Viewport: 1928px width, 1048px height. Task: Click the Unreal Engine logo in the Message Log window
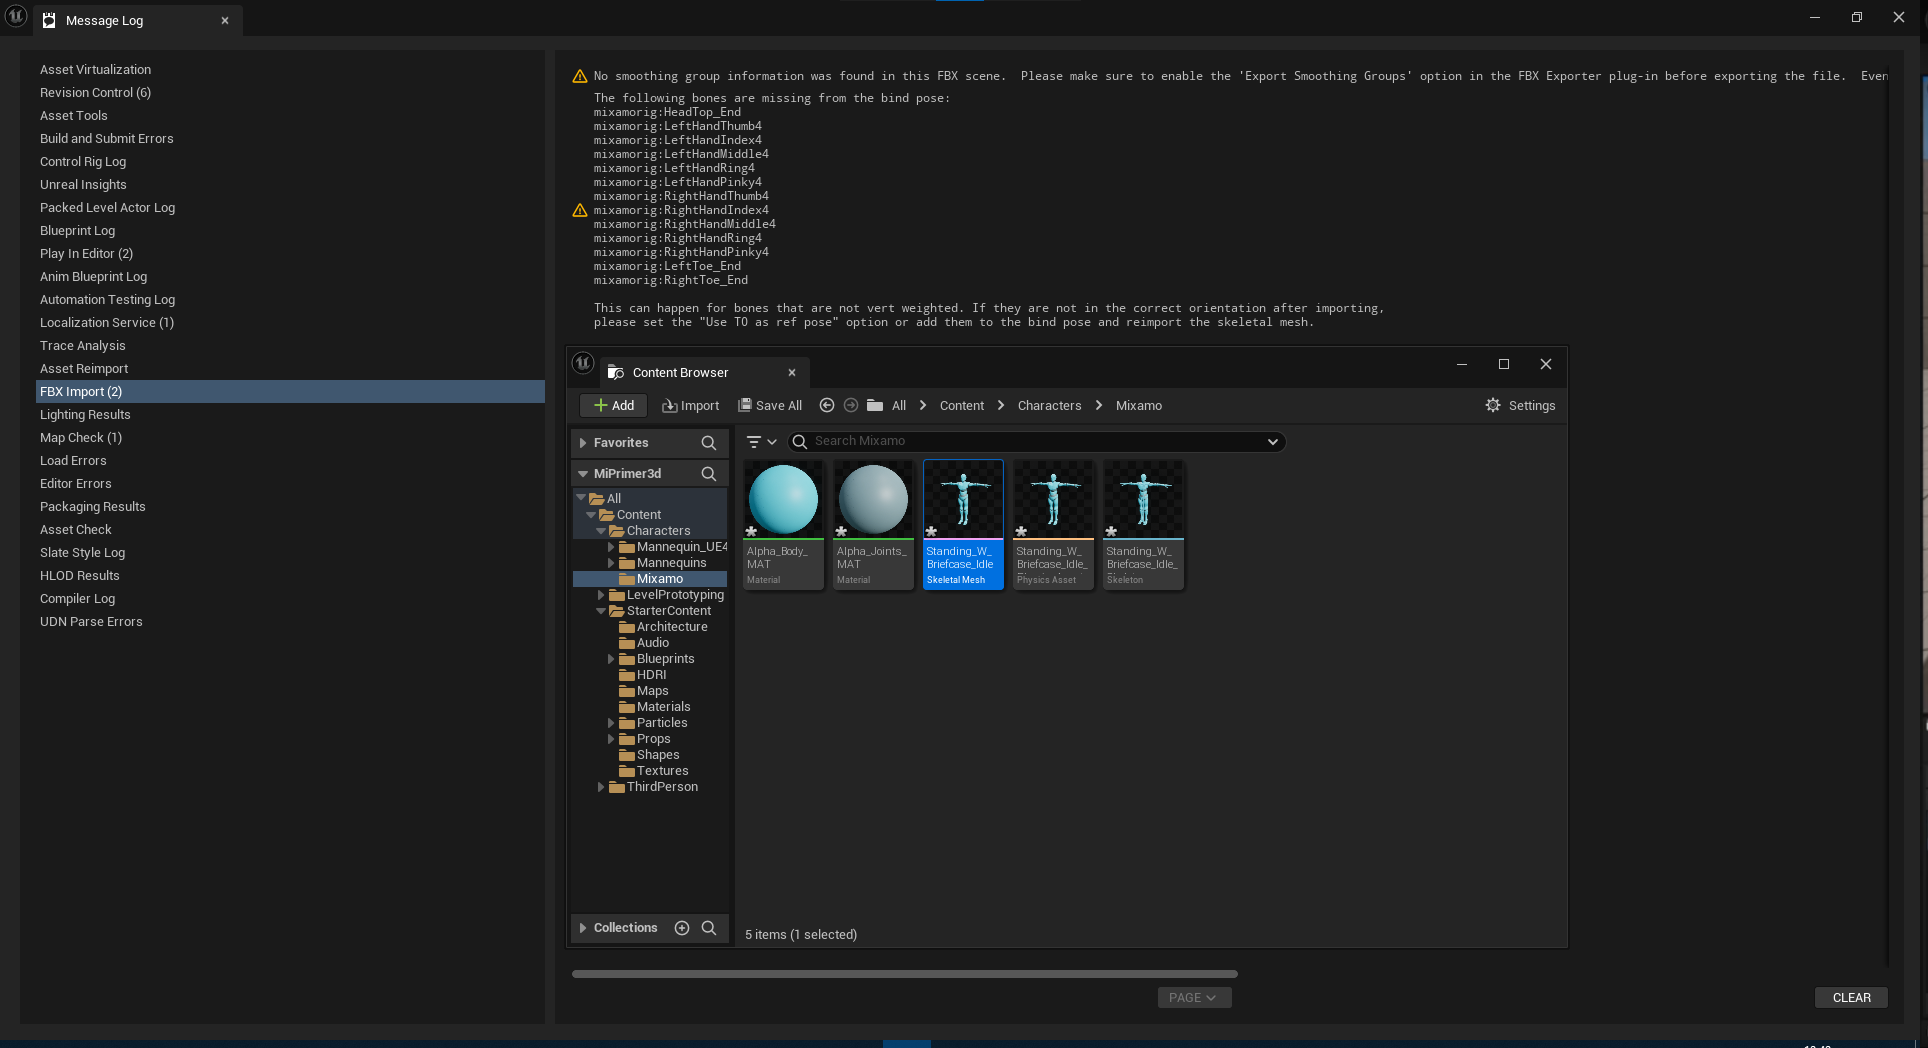tap(16, 16)
